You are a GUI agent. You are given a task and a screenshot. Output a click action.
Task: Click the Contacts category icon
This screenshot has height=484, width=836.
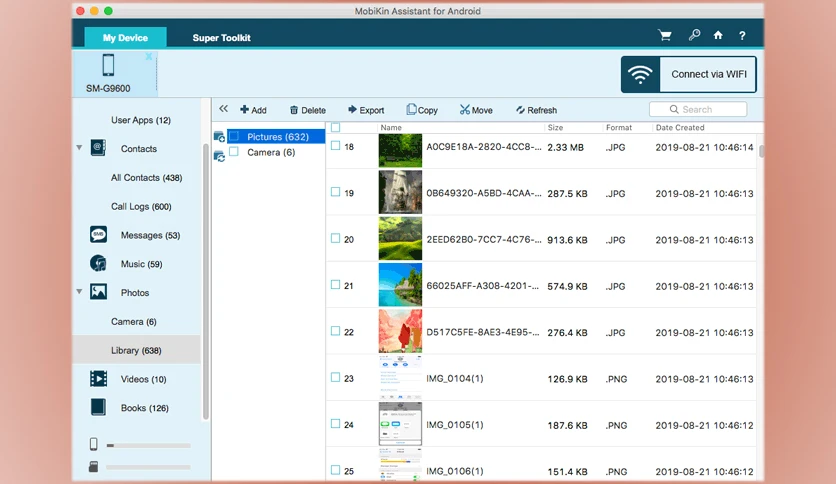point(98,148)
